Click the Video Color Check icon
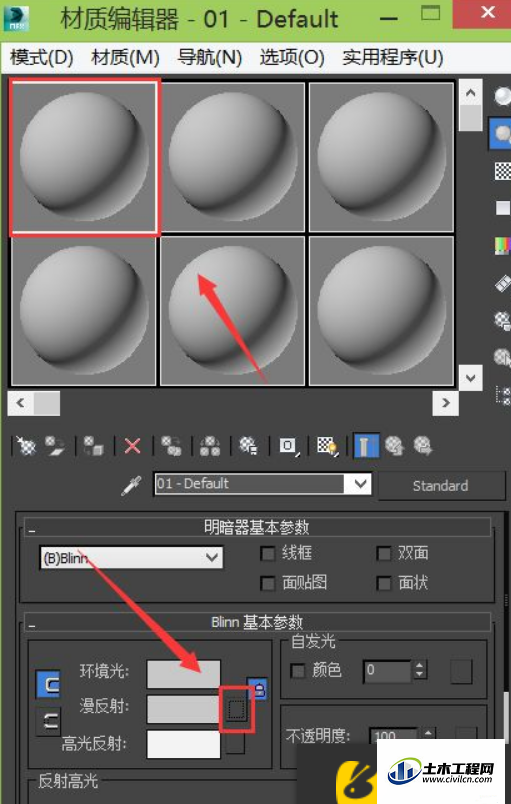 click(x=502, y=245)
